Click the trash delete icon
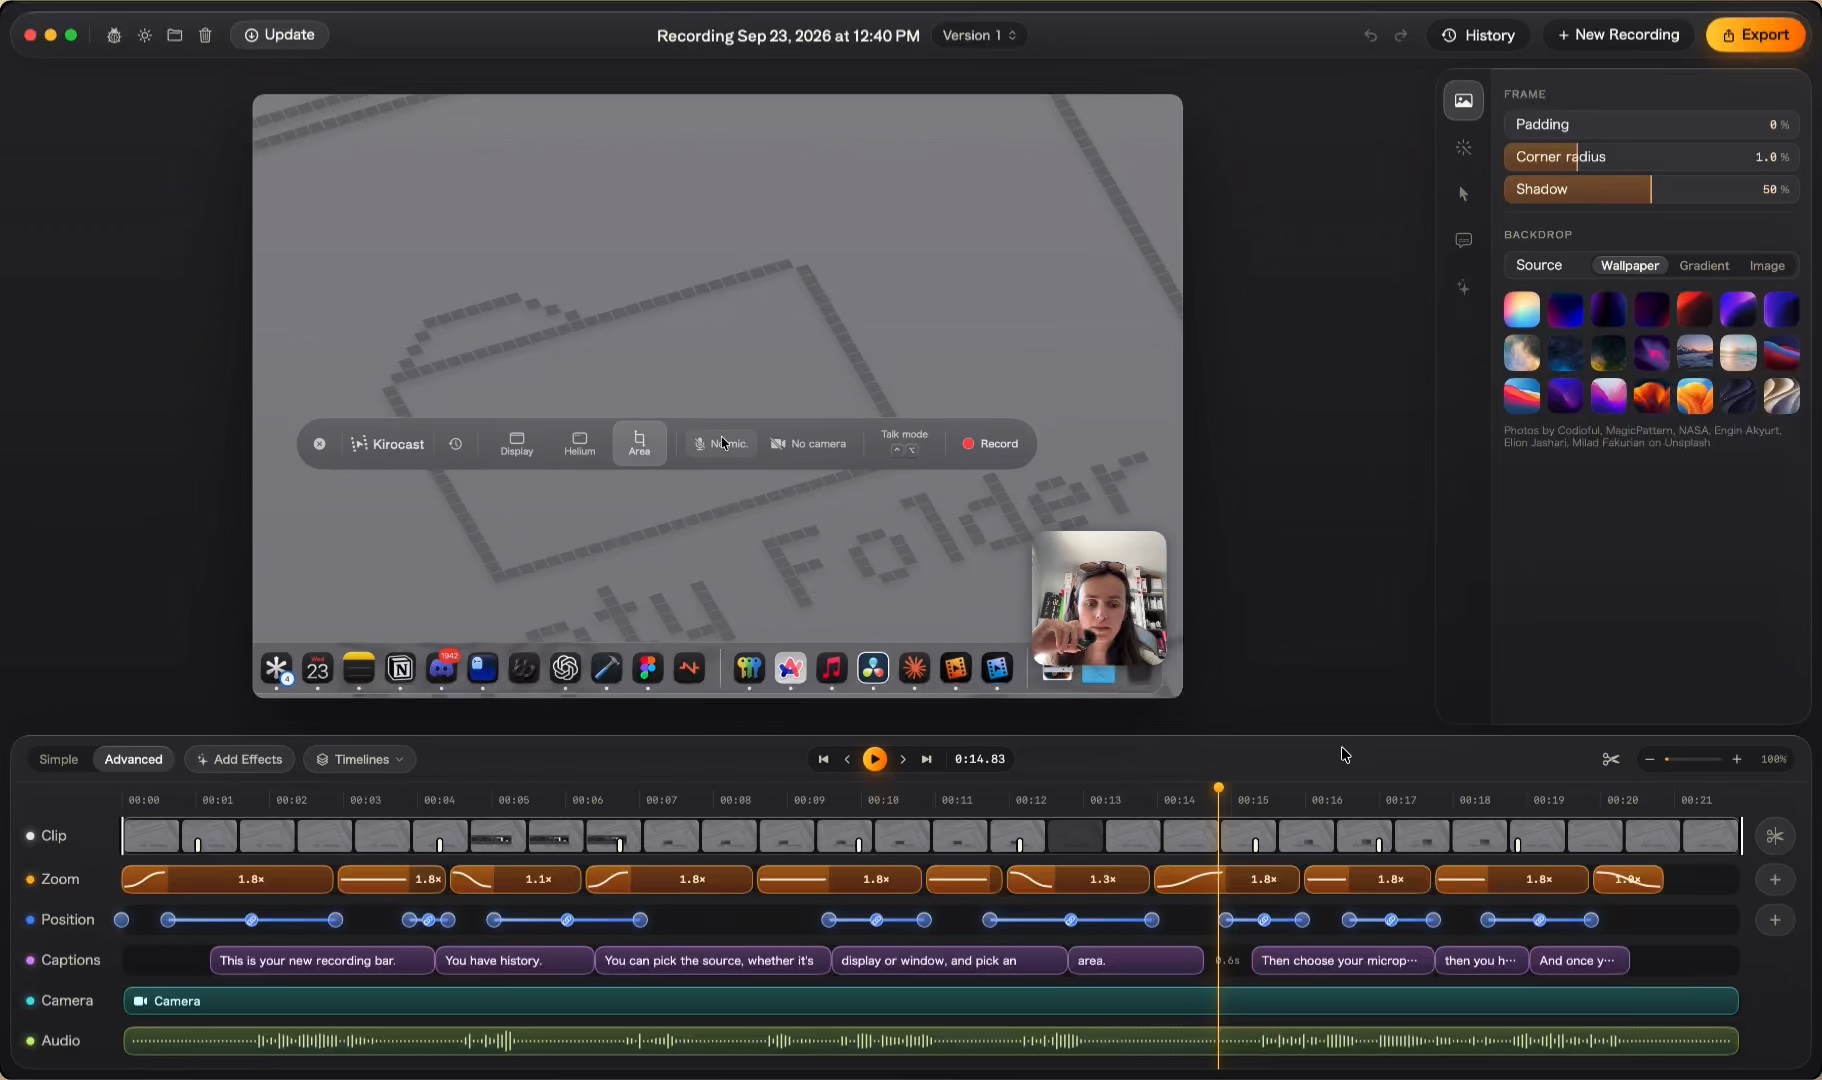 click(205, 35)
